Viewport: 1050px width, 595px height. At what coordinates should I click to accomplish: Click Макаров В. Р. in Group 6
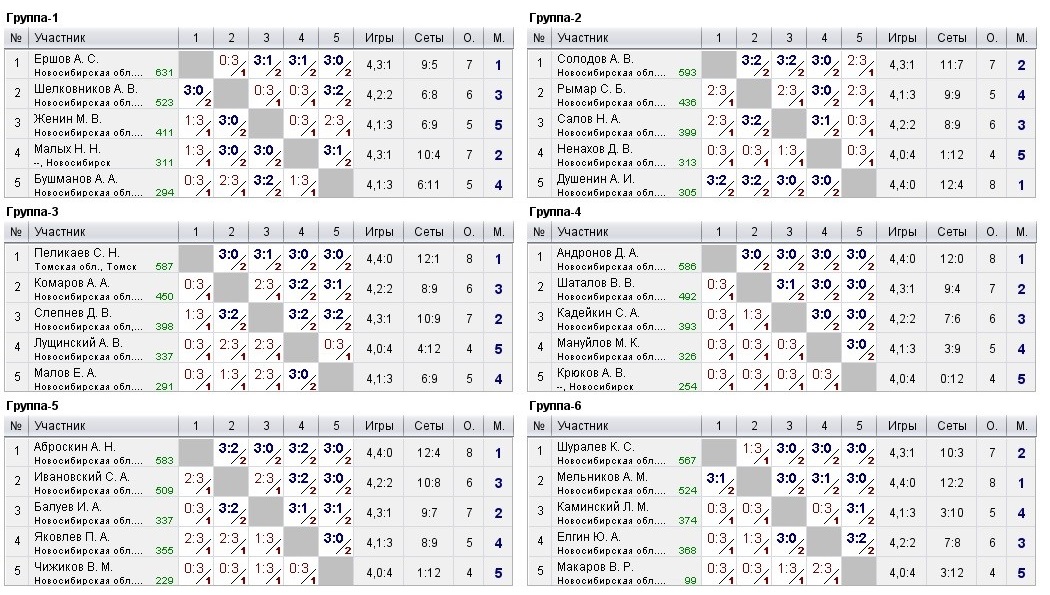(x=596, y=567)
